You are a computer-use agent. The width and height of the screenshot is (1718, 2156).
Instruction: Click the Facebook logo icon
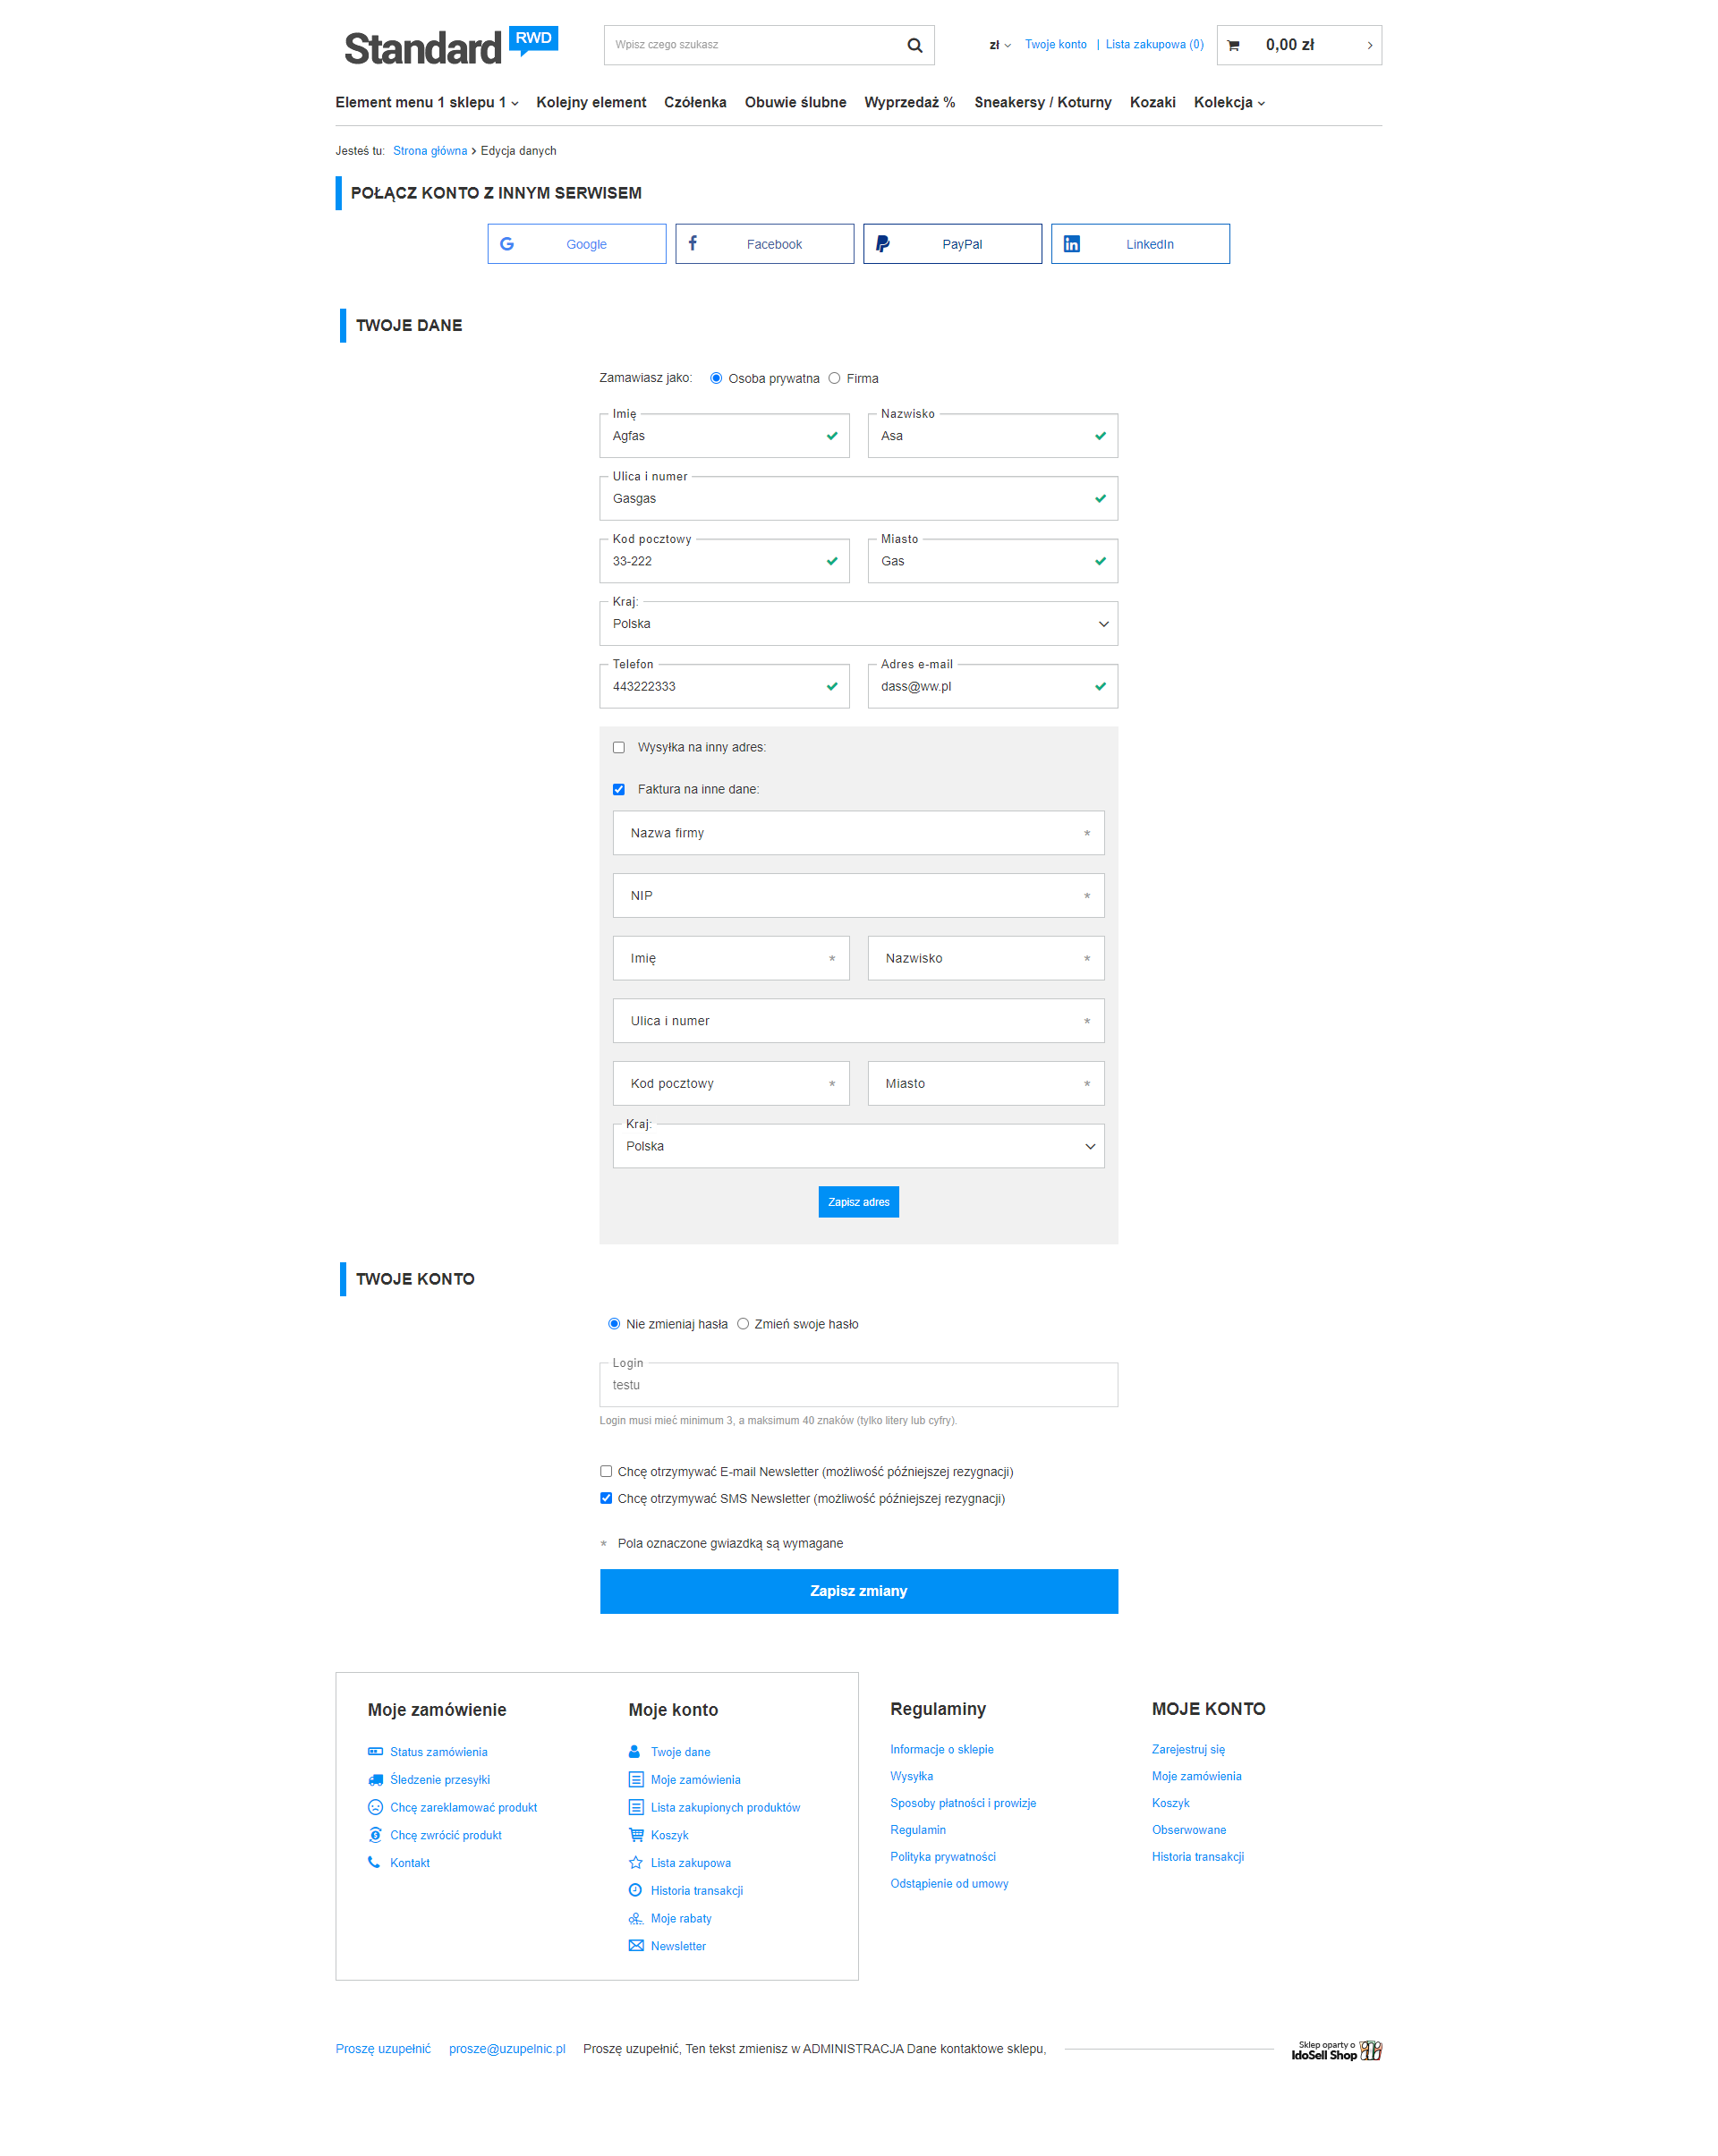tap(692, 243)
